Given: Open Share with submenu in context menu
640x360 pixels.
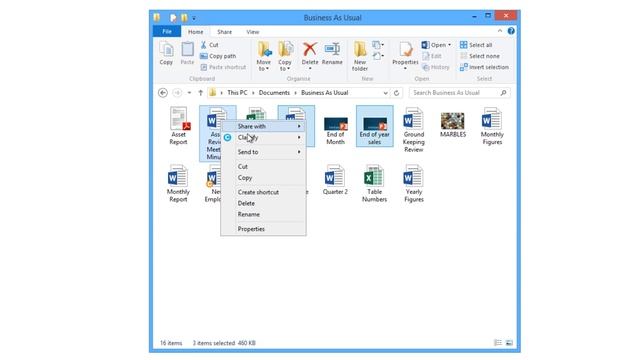Looking at the screenshot, I should (263, 127).
